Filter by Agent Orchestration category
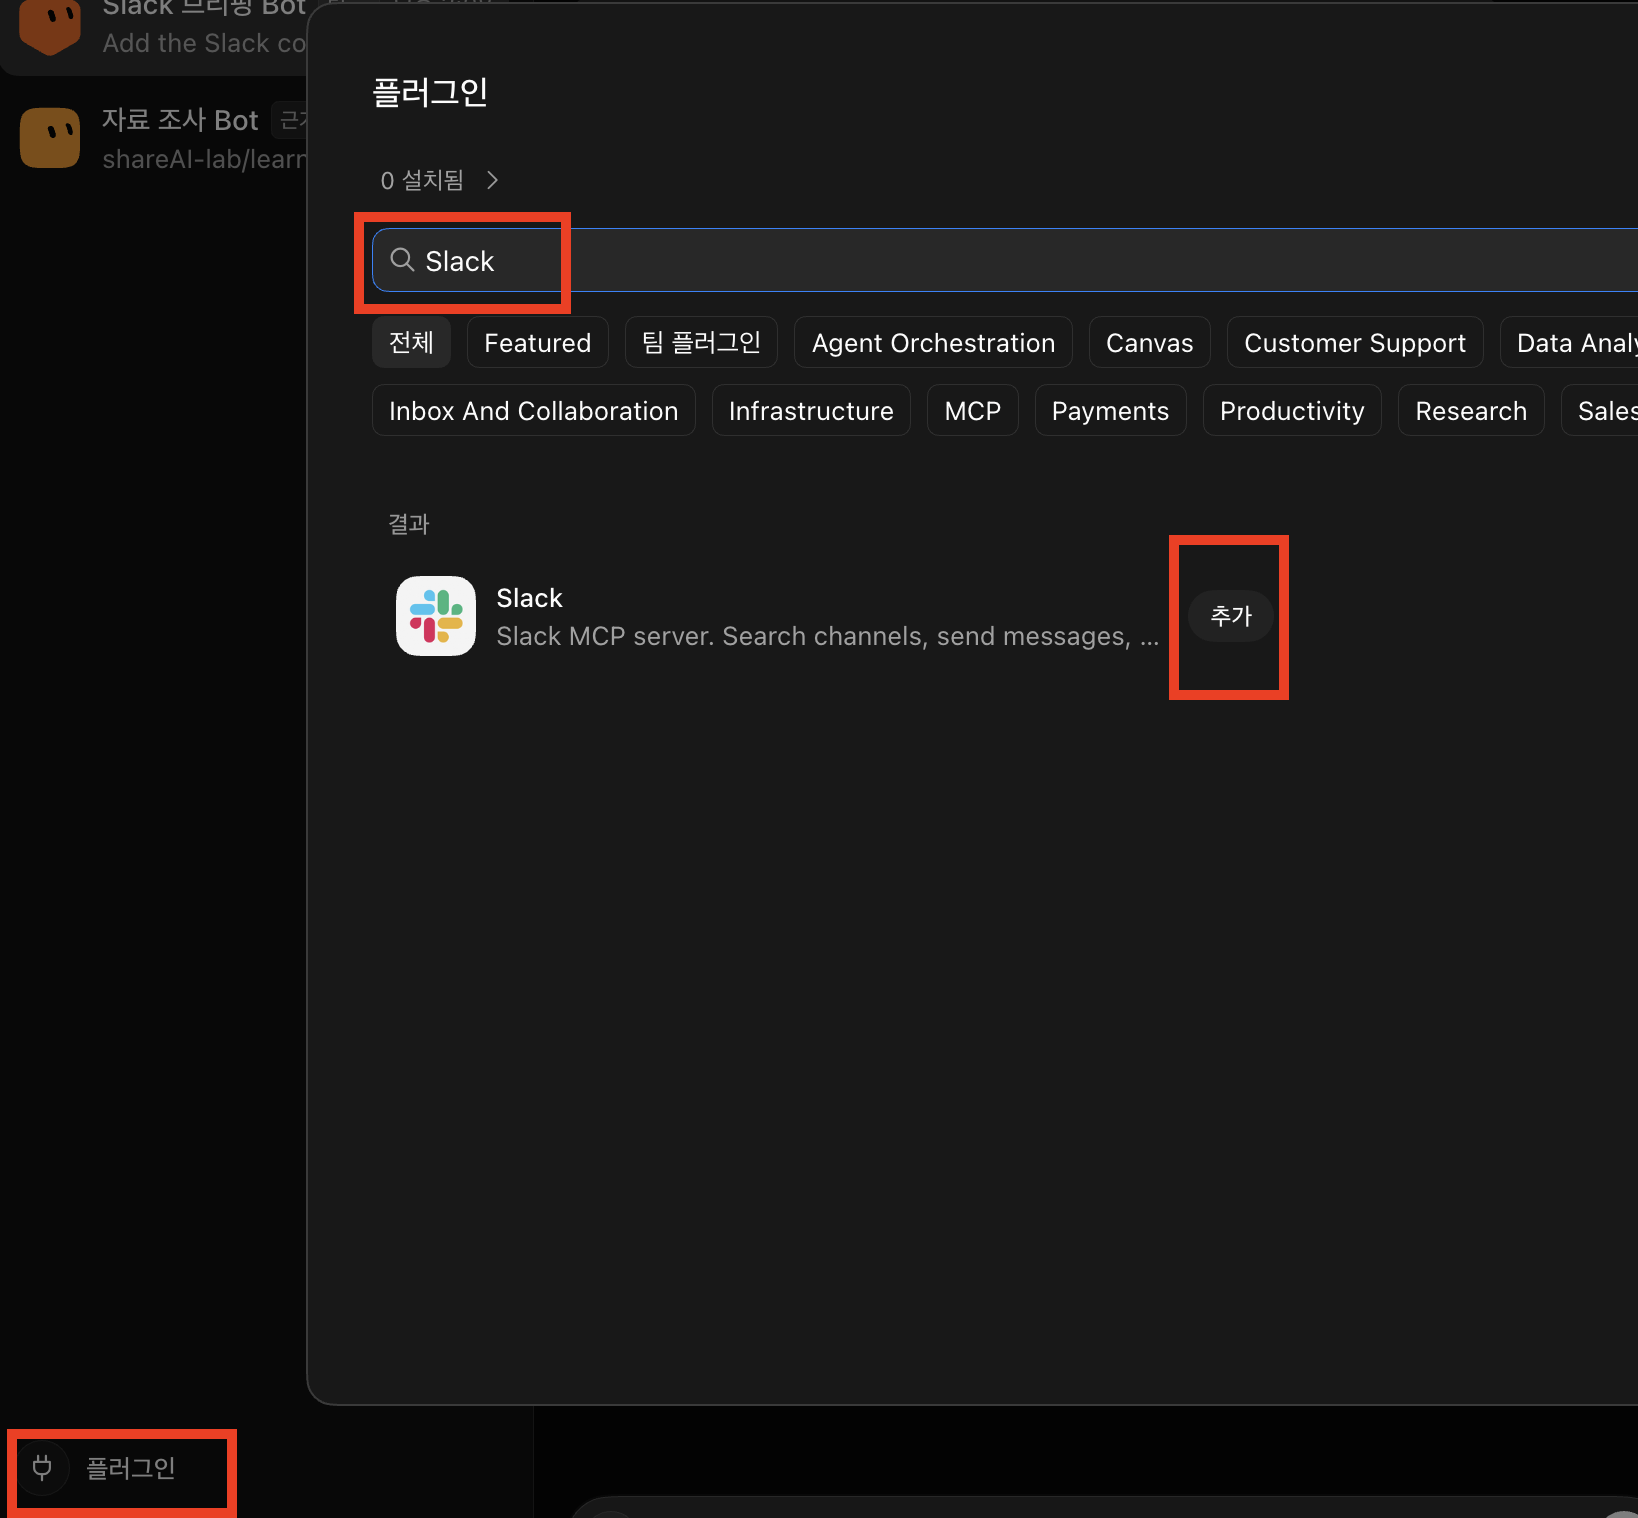This screenshot has height=1518, width=1638. 933,343
